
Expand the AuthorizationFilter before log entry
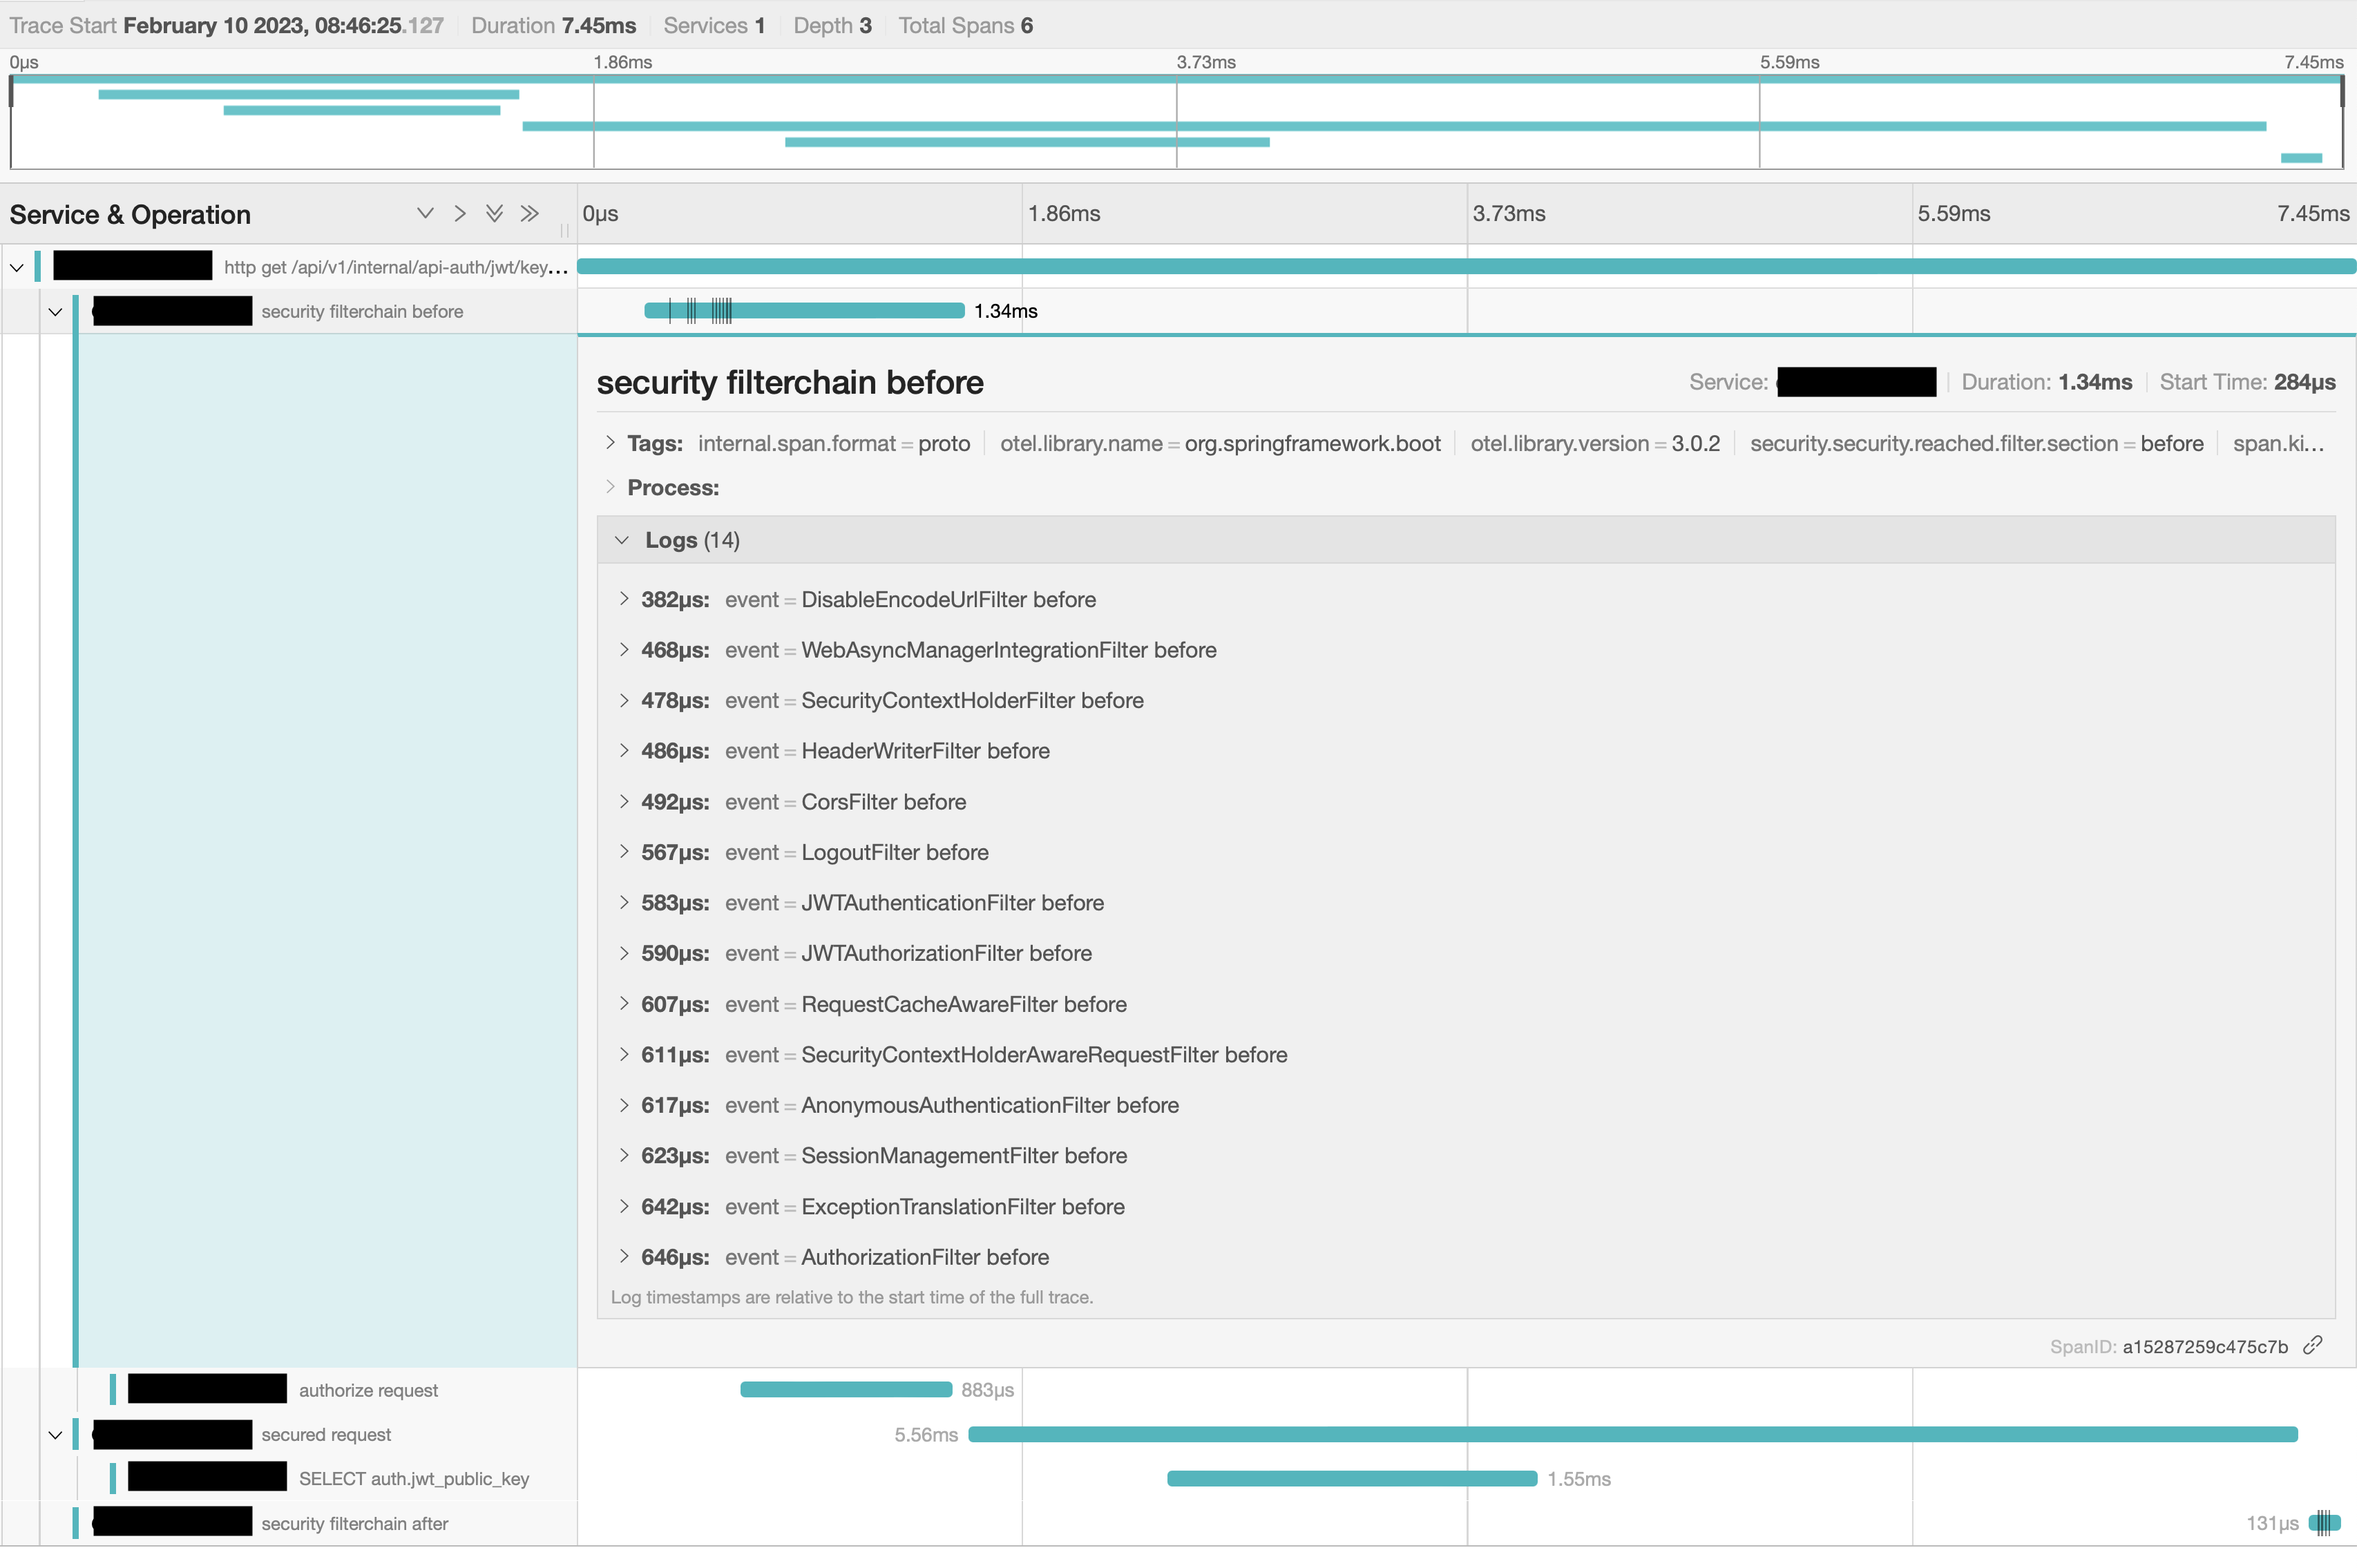click(x=624, y=1256)
